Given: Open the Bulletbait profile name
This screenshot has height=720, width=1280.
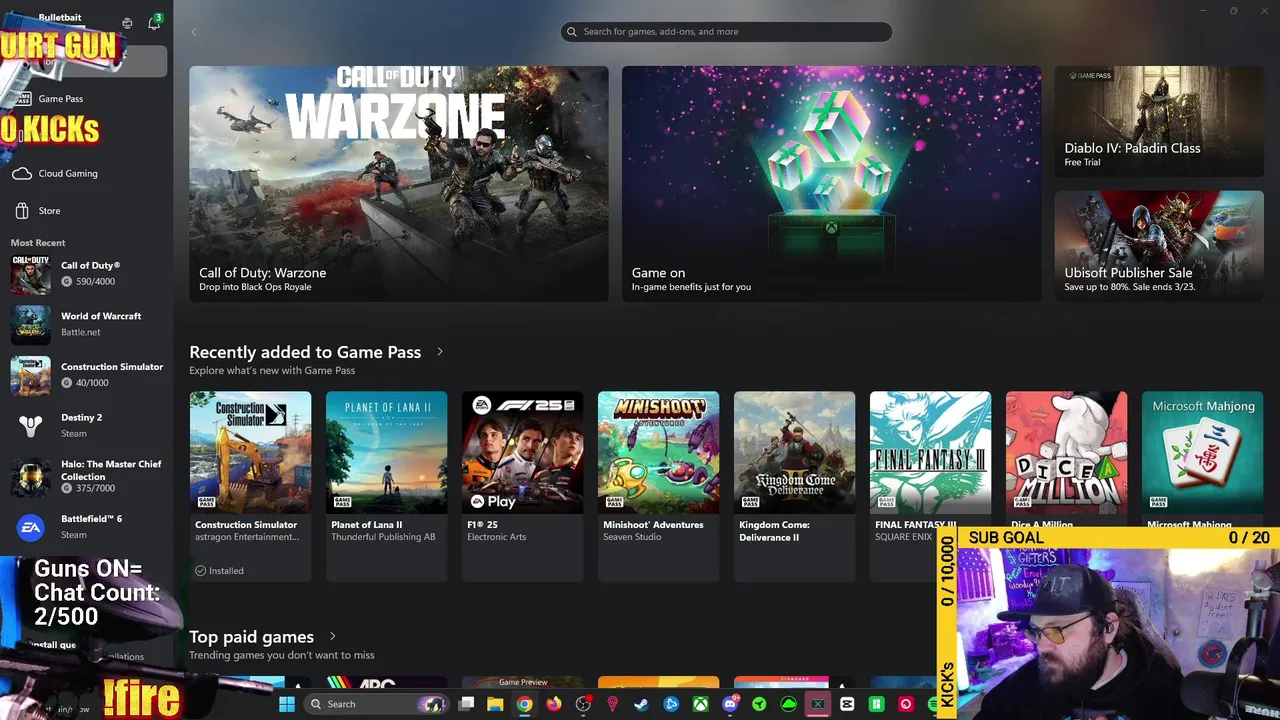Looking at the screenshot, I should coord(60,17).
